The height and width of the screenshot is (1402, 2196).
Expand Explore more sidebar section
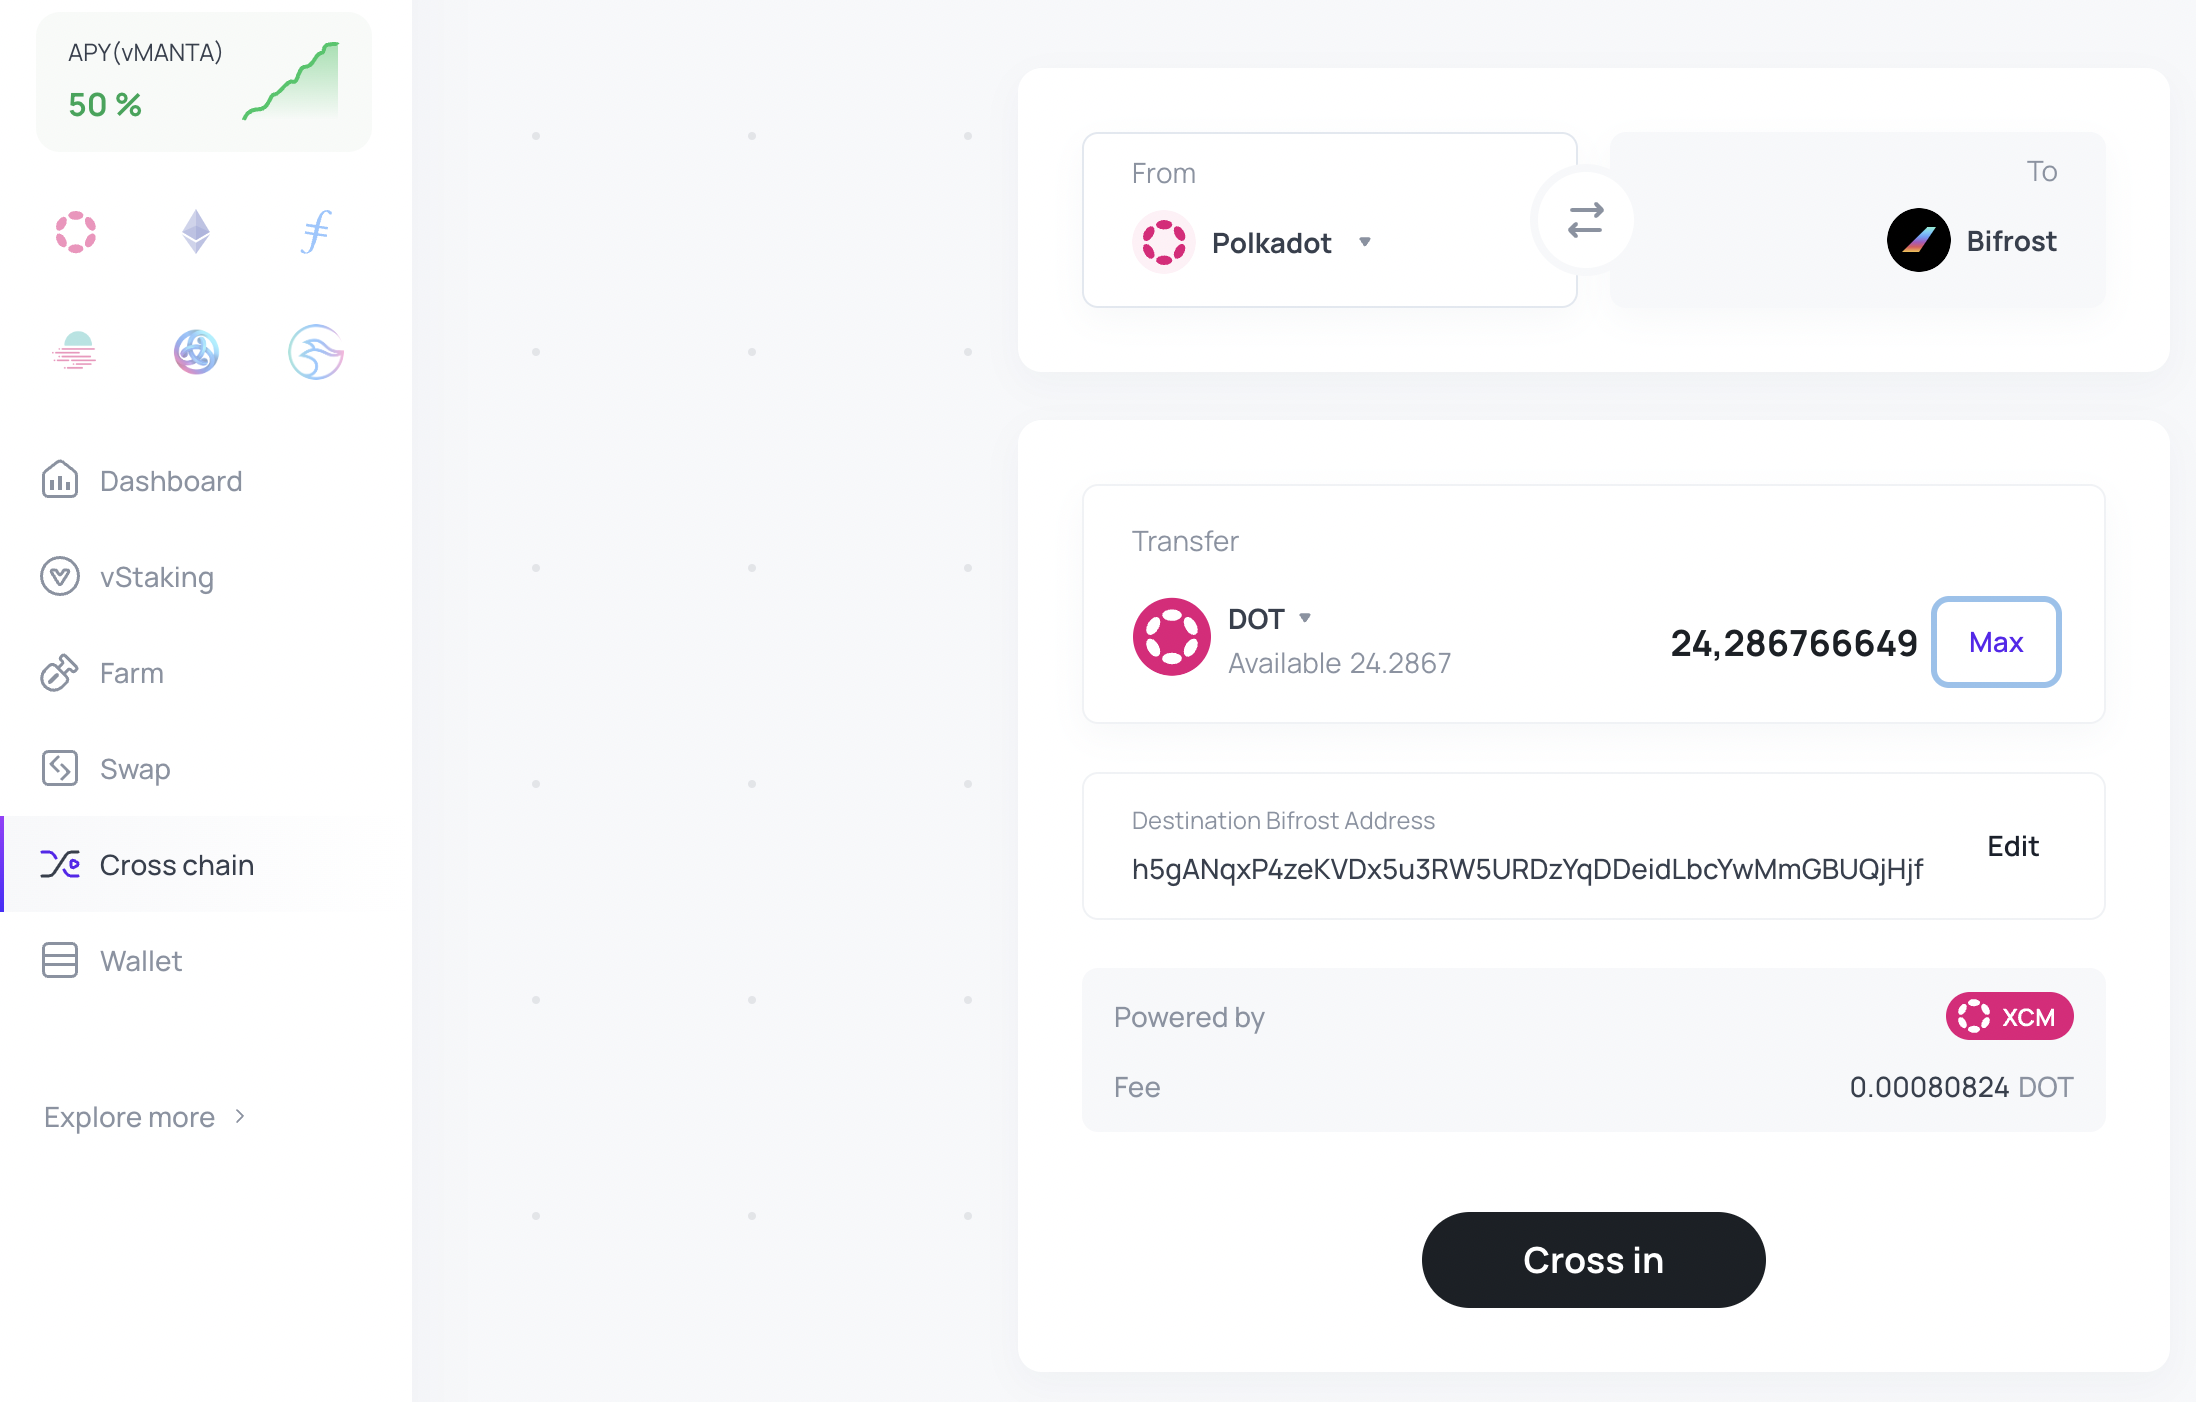[147, 1117]
